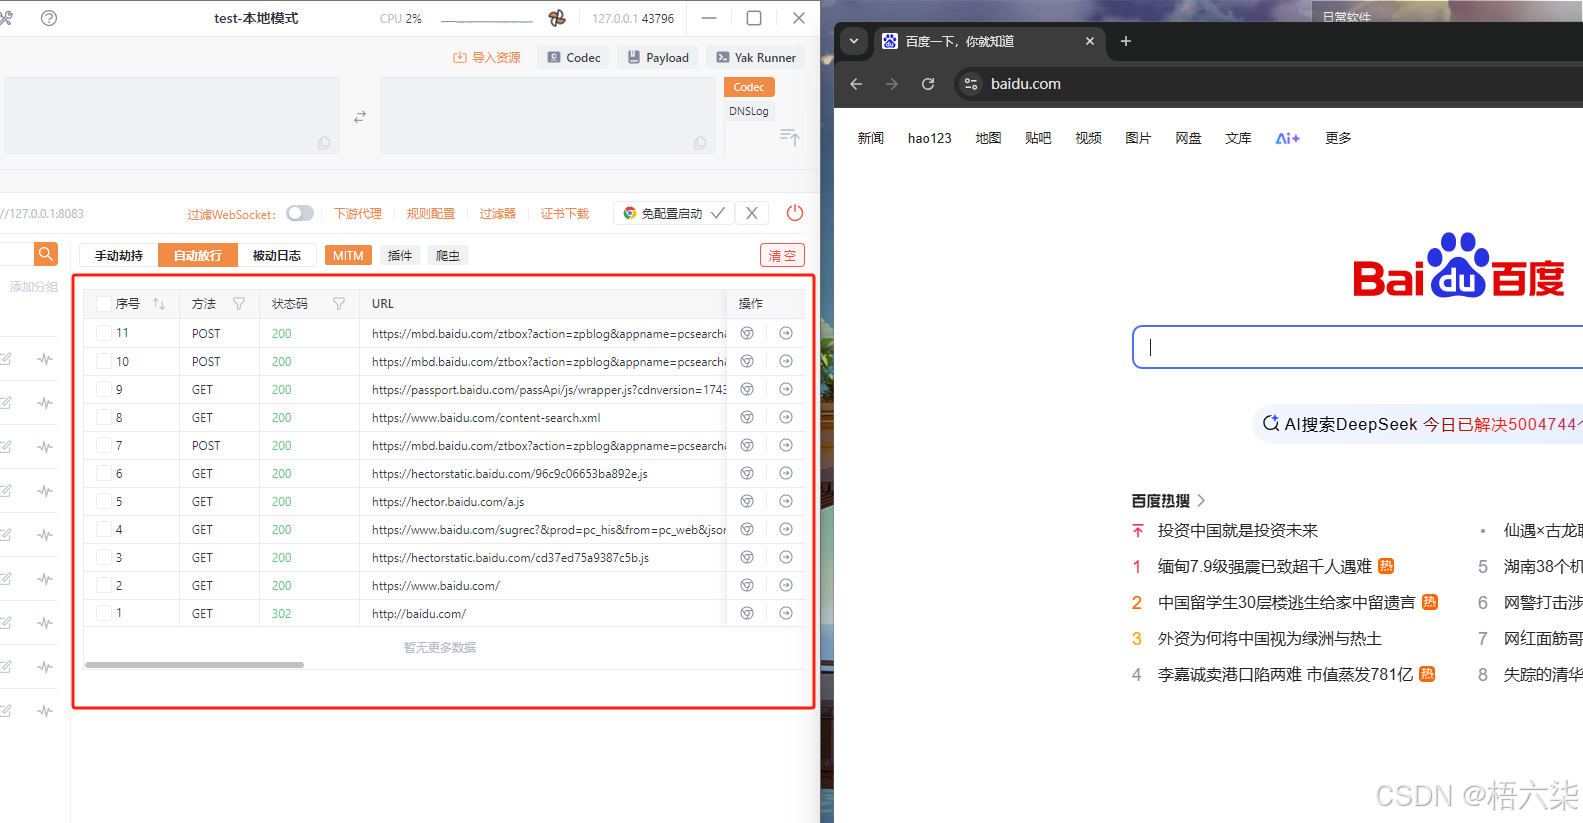The width and height of the screenshot is (1583, 823).
Task: Open browser icon for row 9
Action: point(747,389)
